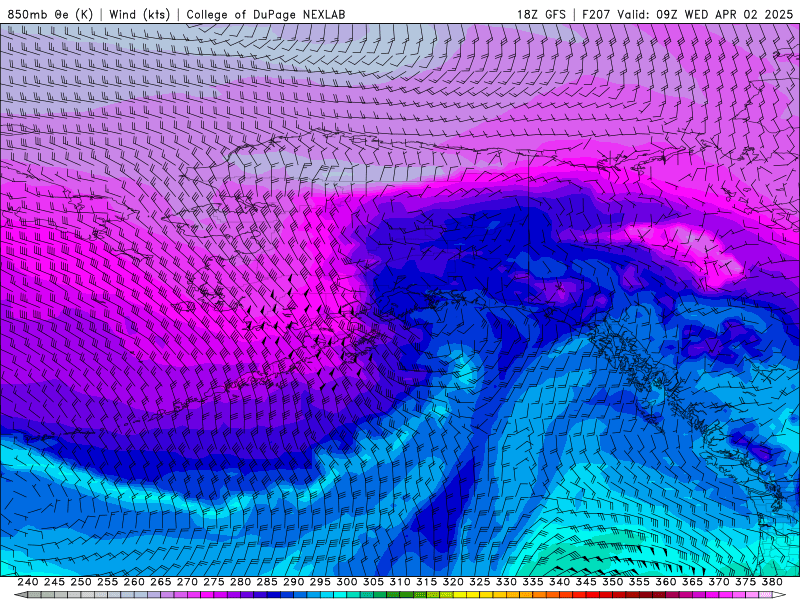Select the 250 value on the color scale
Viewport: 800px width, 600px height.
click(x=81, y=582)
